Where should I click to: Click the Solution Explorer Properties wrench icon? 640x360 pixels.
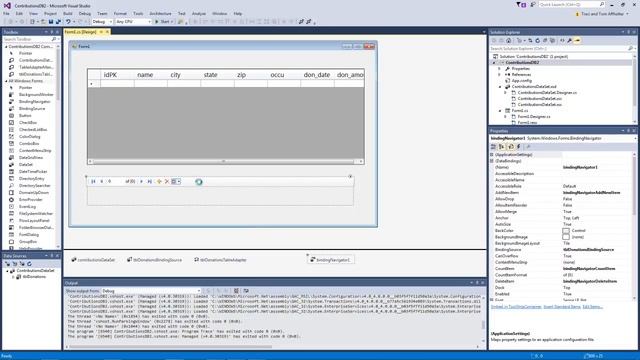point(569,40)
